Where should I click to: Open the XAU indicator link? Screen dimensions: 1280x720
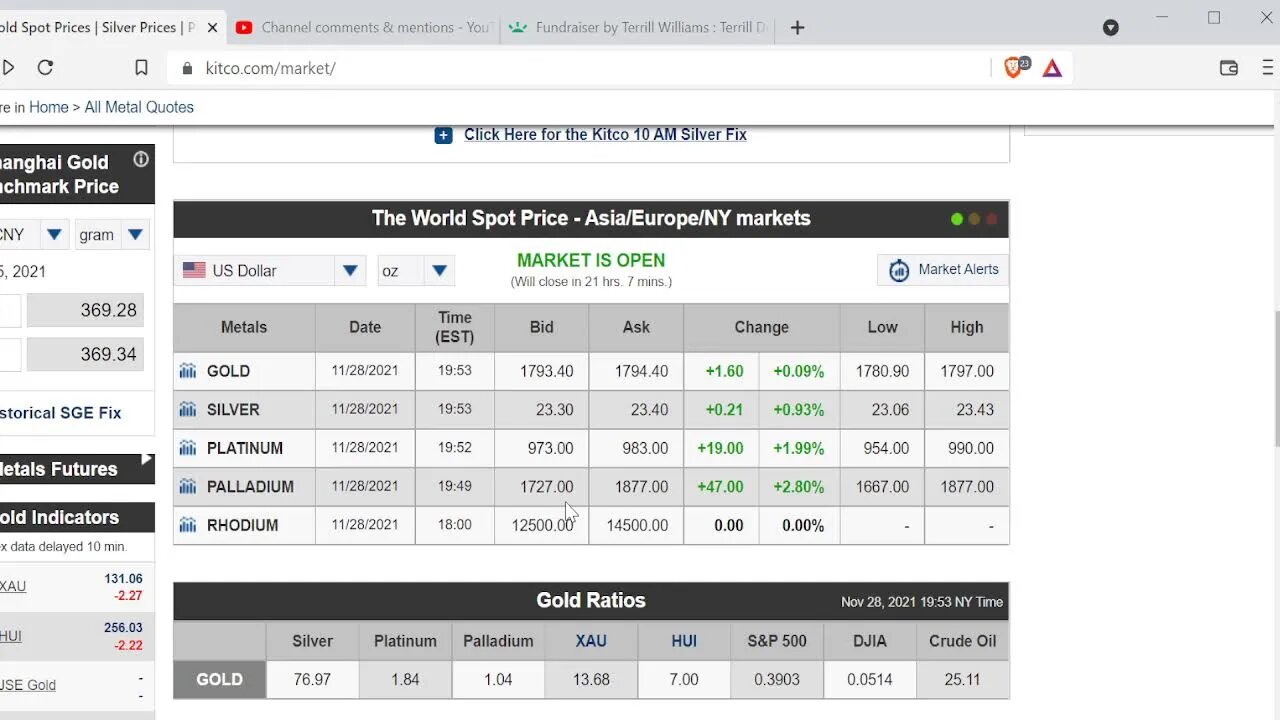coord(13,586)
